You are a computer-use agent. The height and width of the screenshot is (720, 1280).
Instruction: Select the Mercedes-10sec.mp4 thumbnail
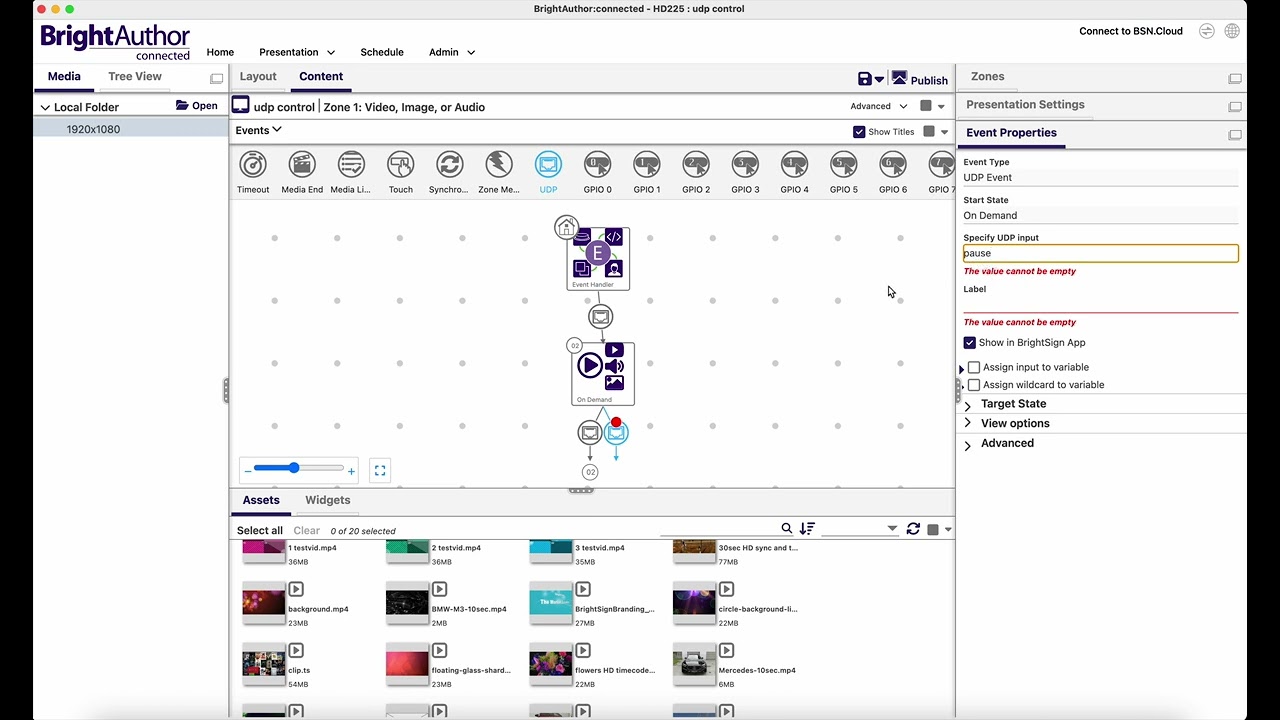pos(694,665)
